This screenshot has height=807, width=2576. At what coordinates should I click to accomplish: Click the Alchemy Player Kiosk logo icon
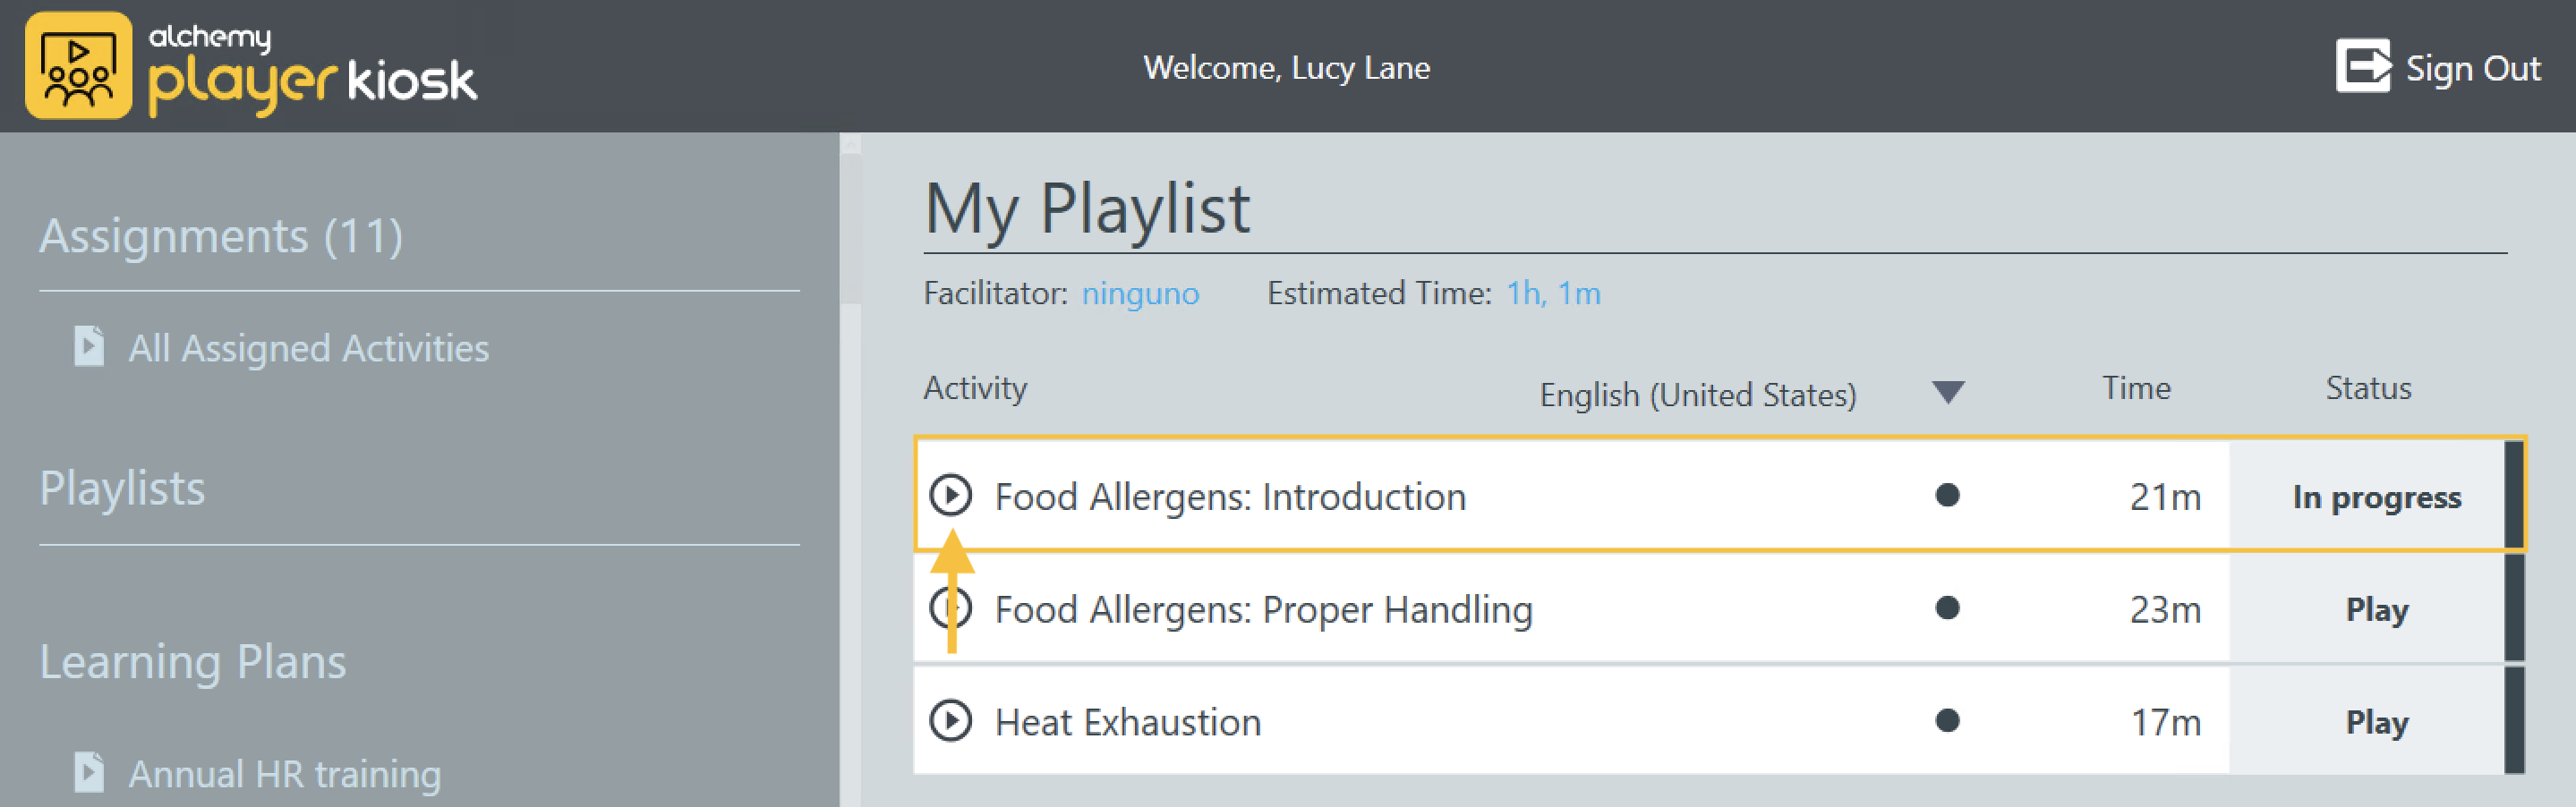(x=78, y=66)
